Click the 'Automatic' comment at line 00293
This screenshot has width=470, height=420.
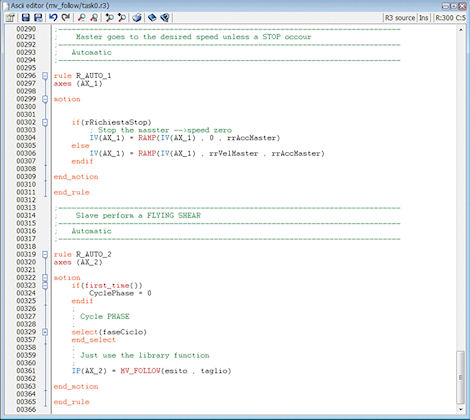click(91, 53)
